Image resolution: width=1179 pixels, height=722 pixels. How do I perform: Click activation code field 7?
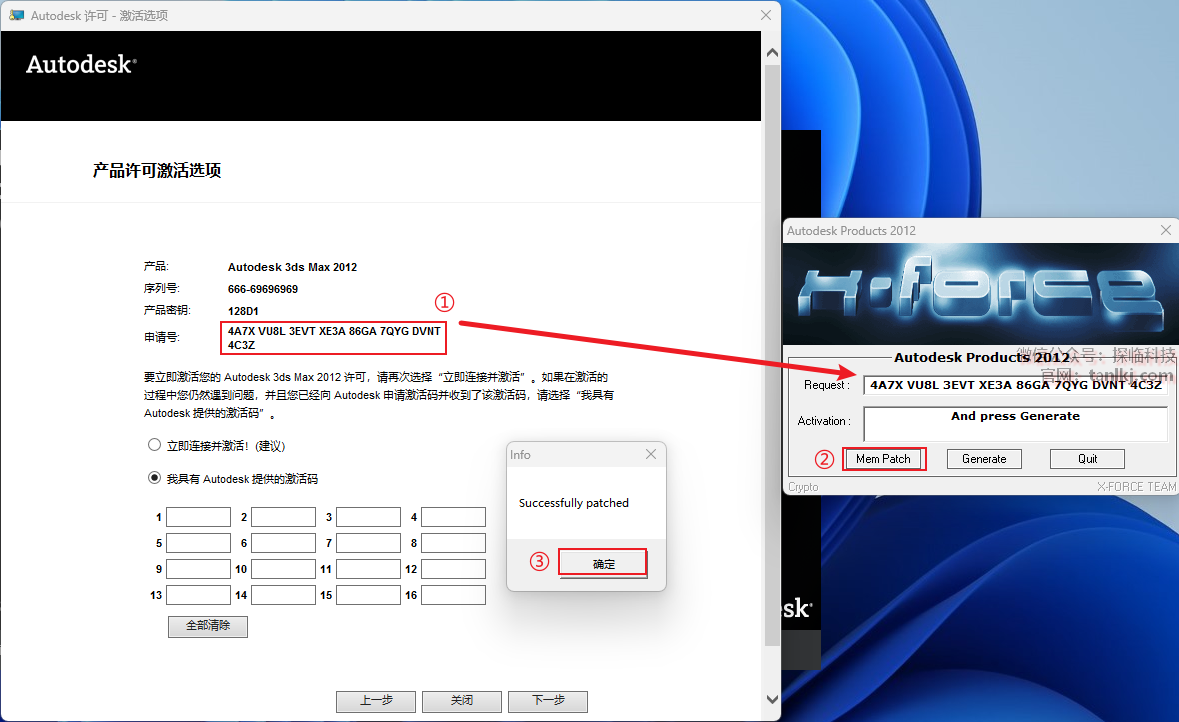click(x=368, y=543)
